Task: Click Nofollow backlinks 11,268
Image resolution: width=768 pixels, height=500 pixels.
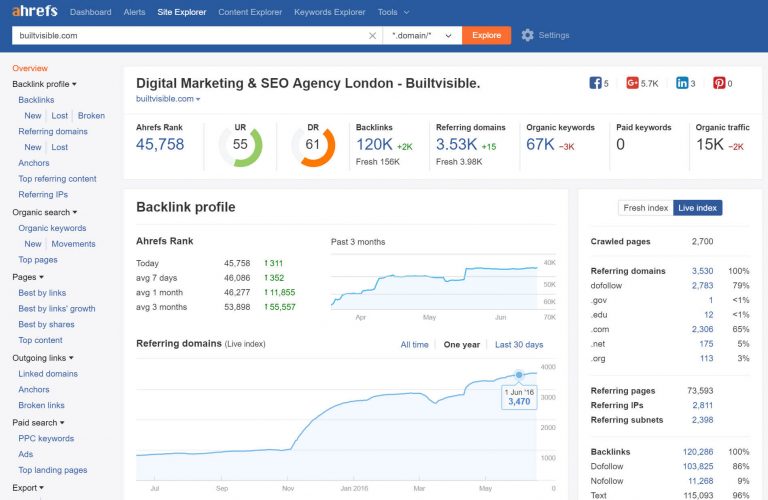Action: pos(700,481)
